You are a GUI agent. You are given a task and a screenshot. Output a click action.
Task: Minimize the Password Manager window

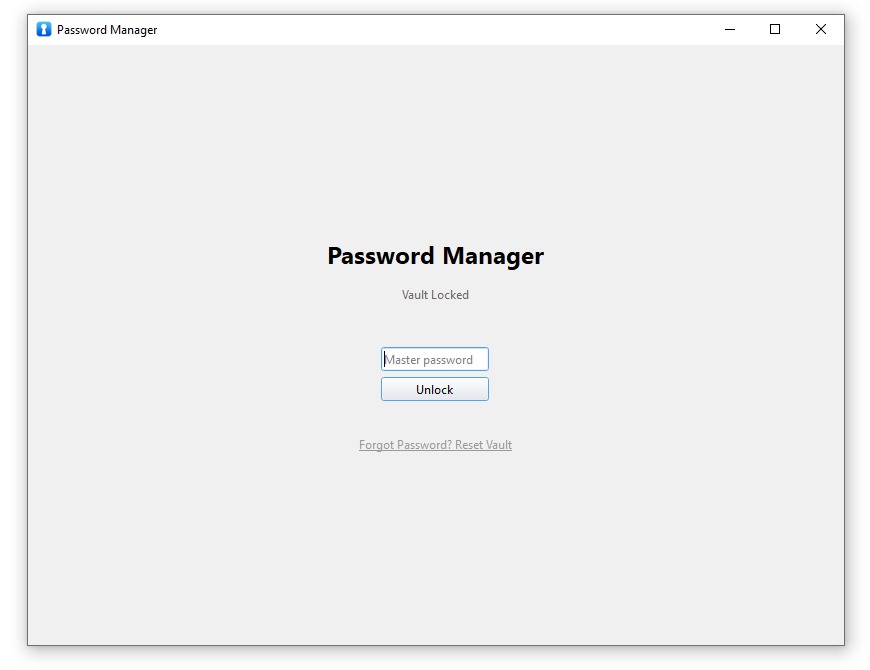click(730, 29)
